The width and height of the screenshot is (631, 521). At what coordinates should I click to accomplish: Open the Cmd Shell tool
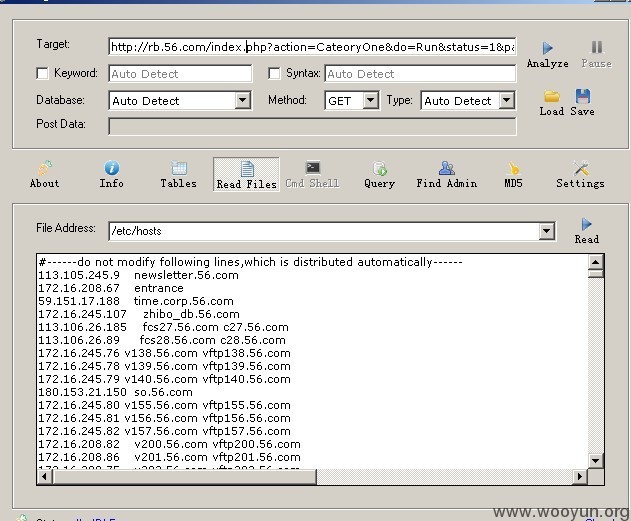coord(312,174)
